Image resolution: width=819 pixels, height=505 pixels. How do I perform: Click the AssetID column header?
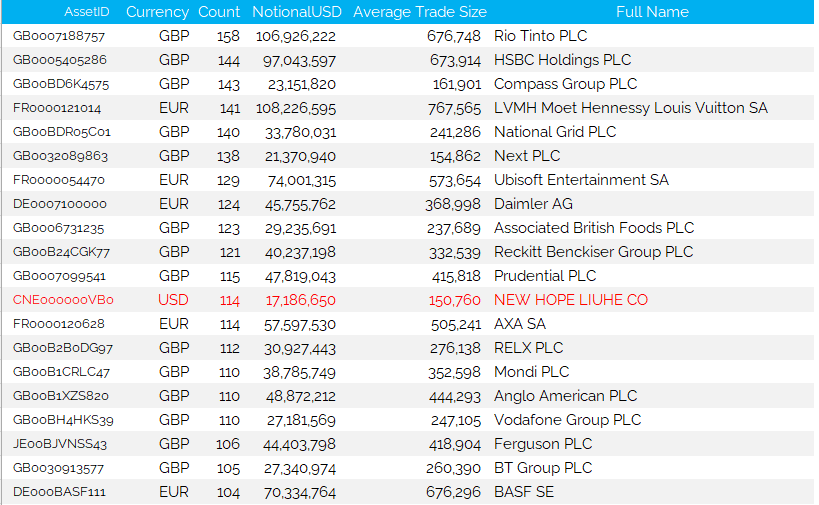(x=87, y=12)
